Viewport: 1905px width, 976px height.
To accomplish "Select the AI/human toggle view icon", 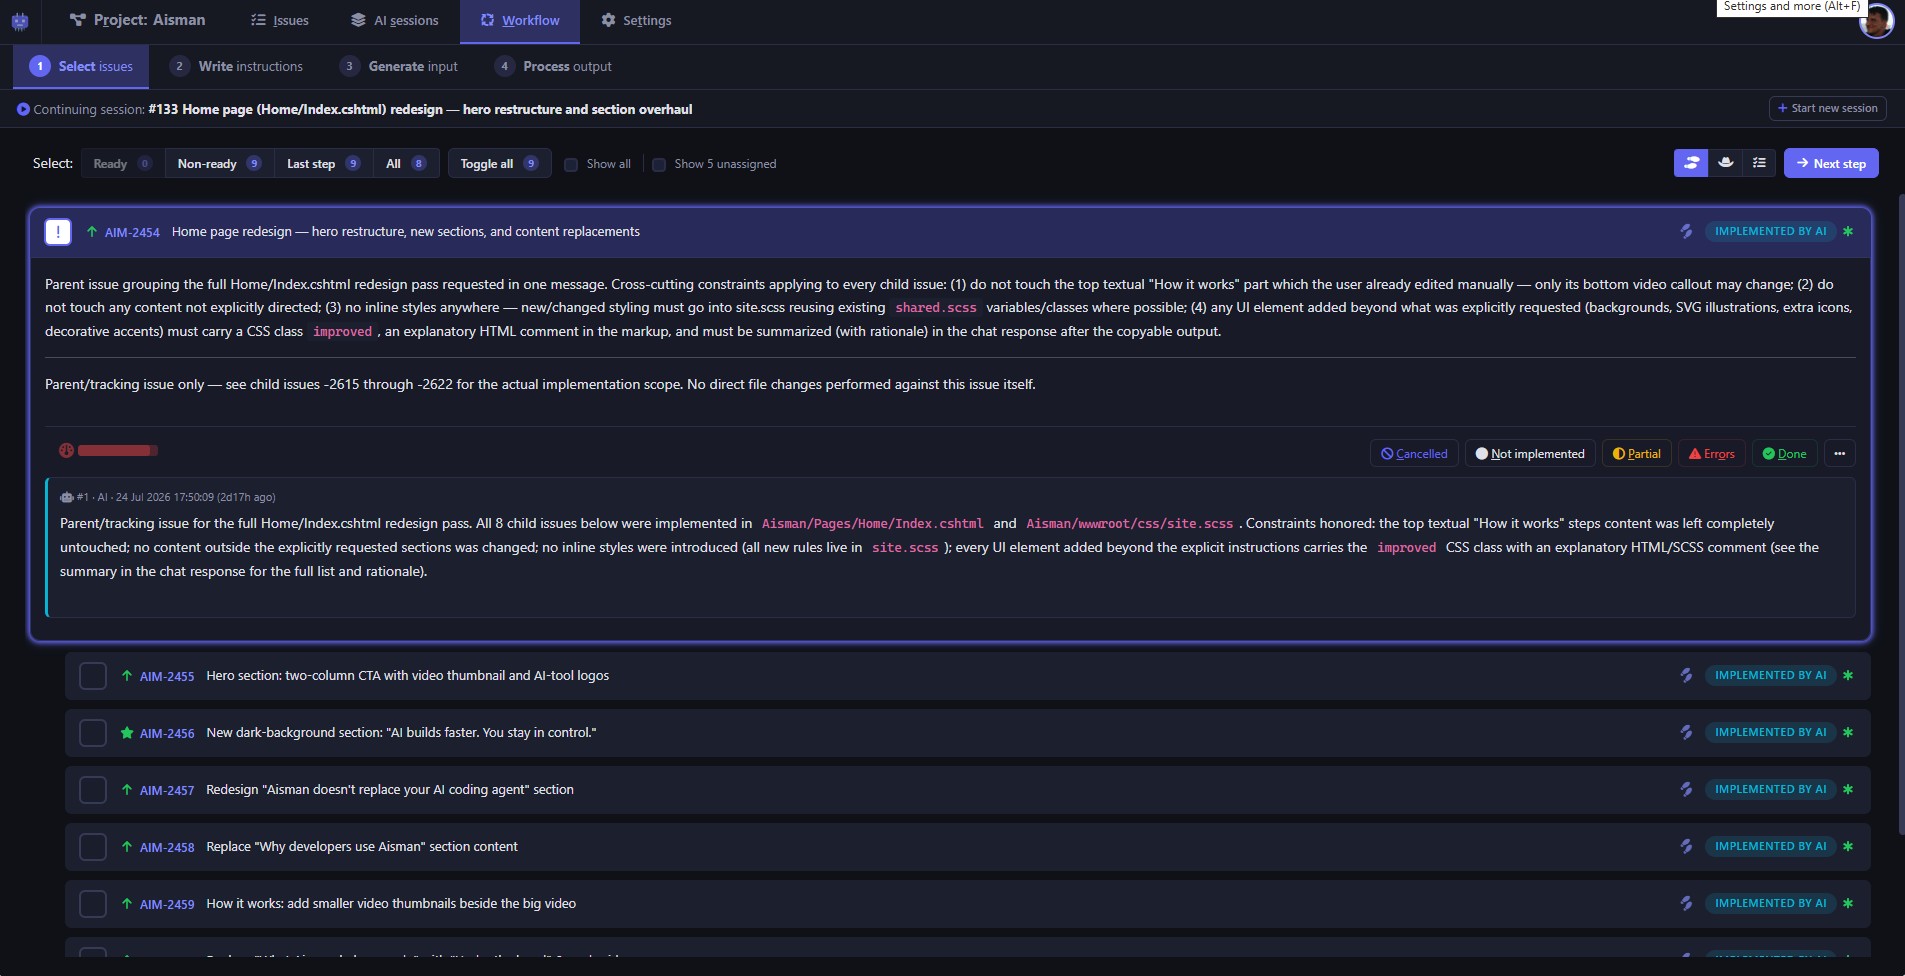I will 1691,163.
